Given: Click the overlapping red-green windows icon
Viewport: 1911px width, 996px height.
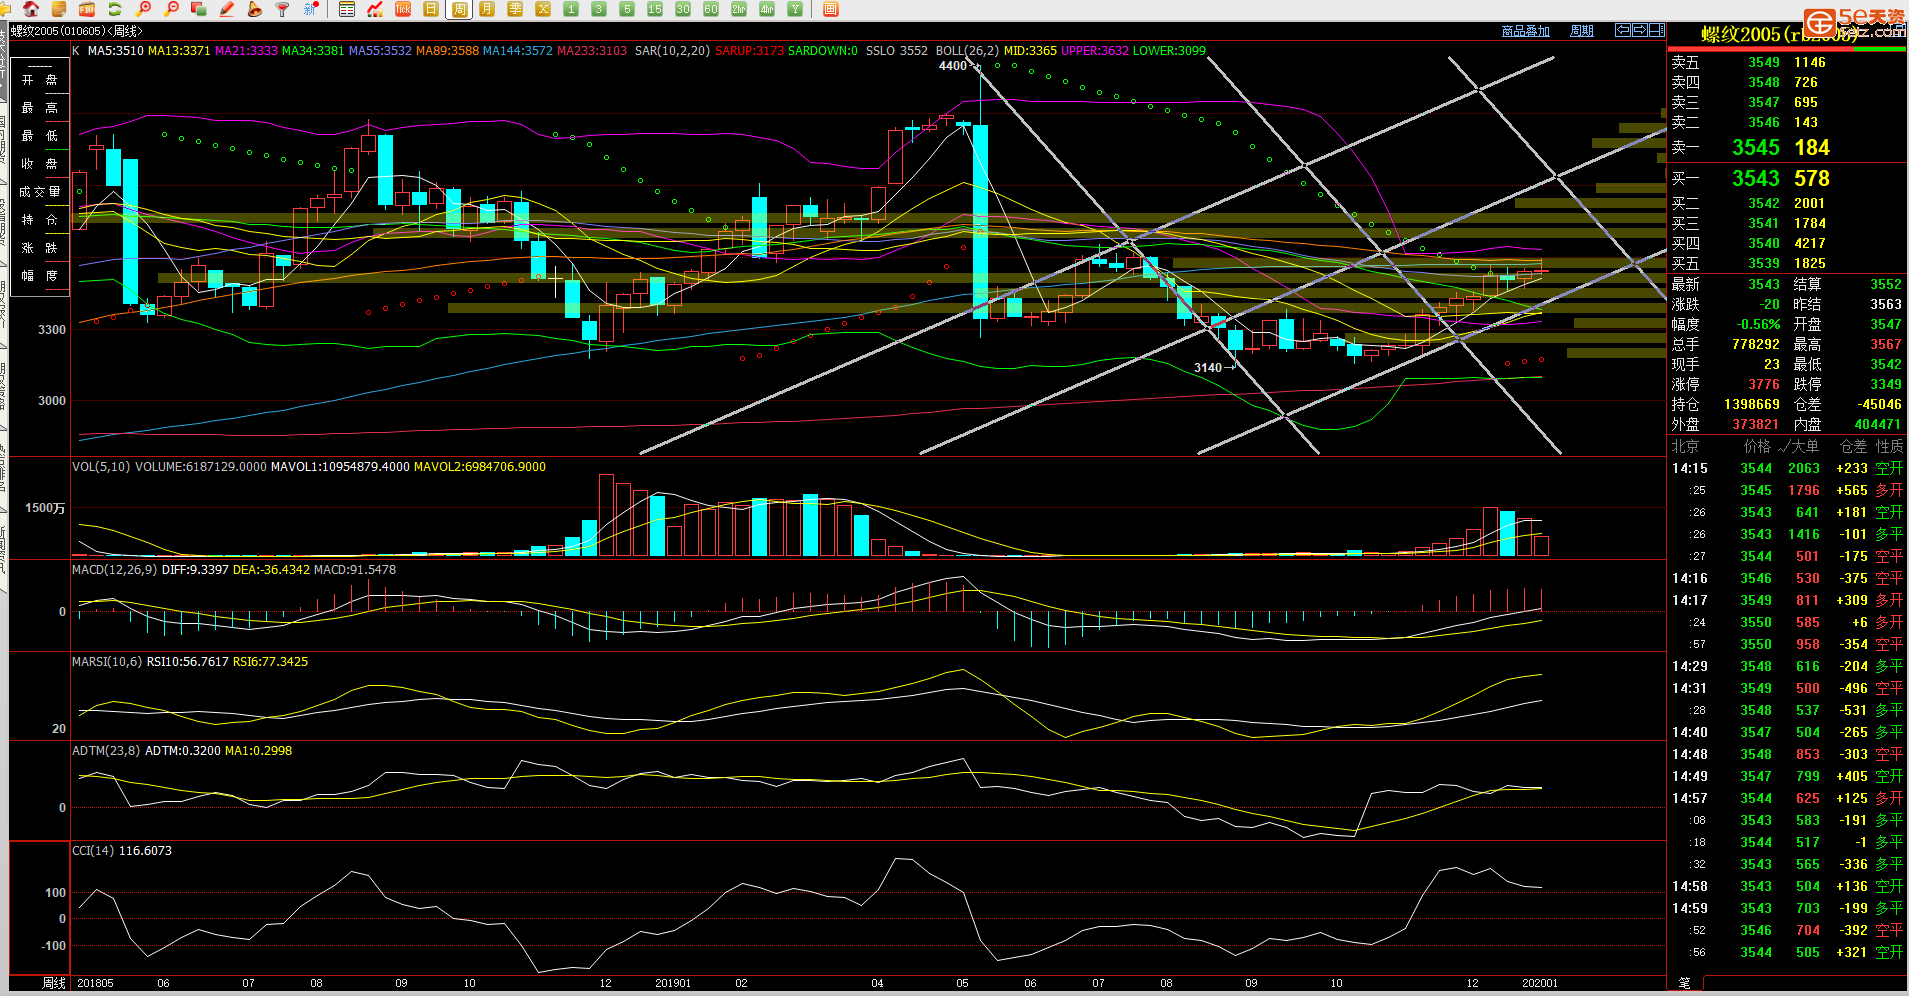Looking at the screenshot, I should pos(198,9).
